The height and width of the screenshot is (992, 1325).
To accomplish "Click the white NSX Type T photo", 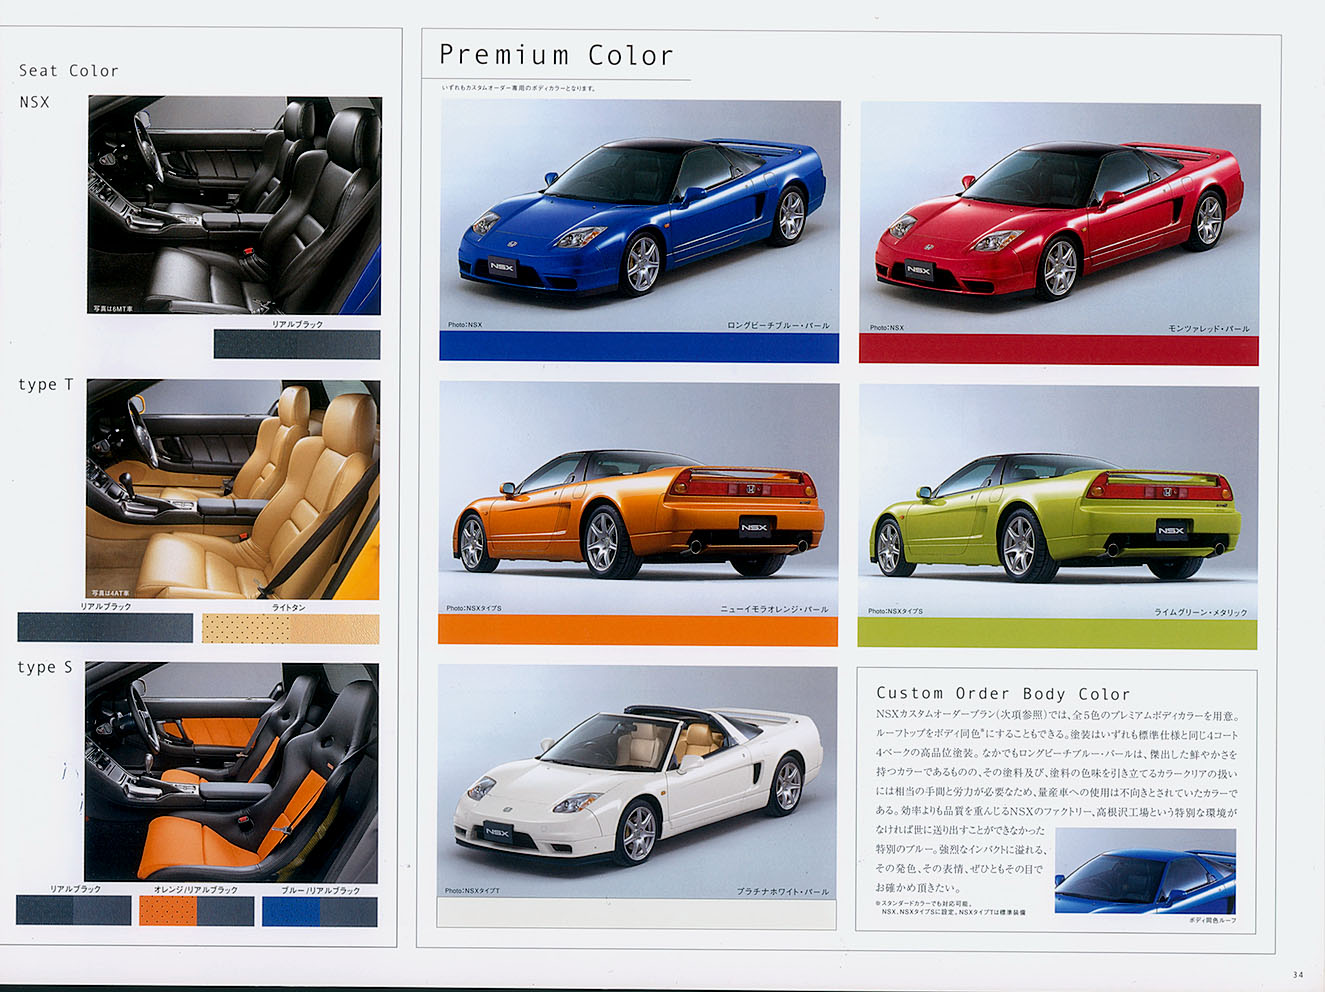I will [637, 781].
